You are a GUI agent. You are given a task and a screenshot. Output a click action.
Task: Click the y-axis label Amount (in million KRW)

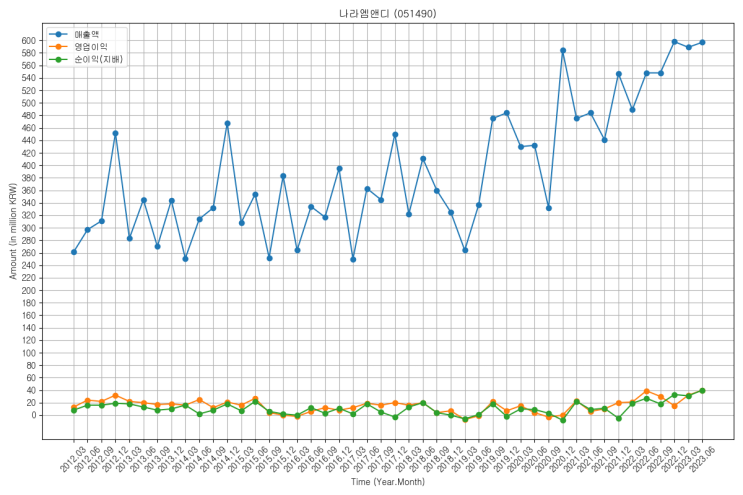(13, 231)
